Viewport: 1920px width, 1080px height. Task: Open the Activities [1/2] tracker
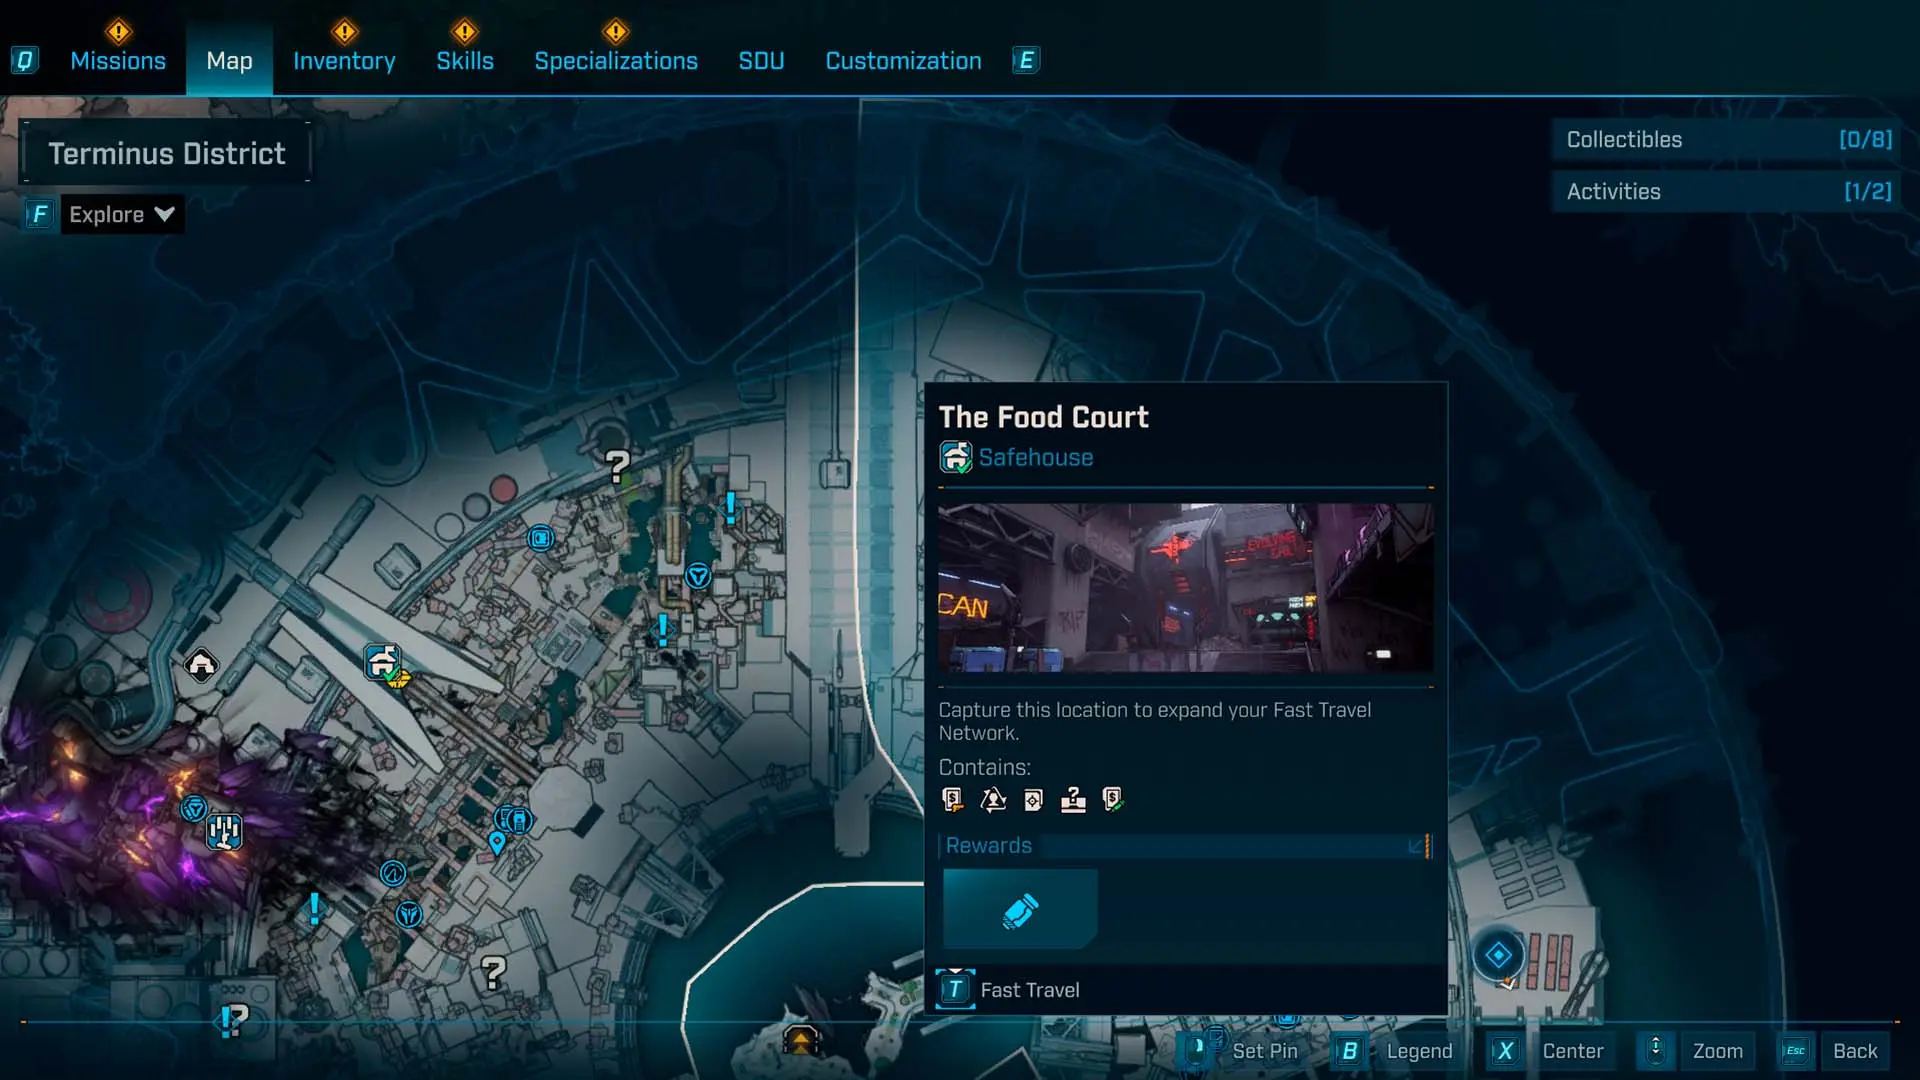pyautogui.click(x=1728, y=192)
